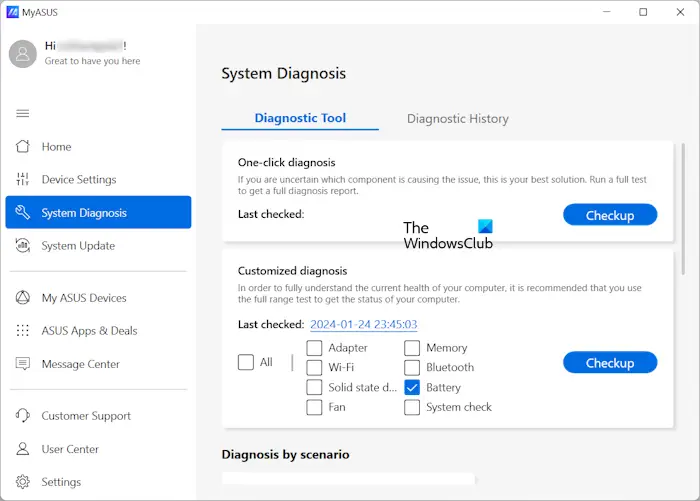Viewport: 700px width, 501px height.
Task: Open My ASUS Devices
Action: 98,297
